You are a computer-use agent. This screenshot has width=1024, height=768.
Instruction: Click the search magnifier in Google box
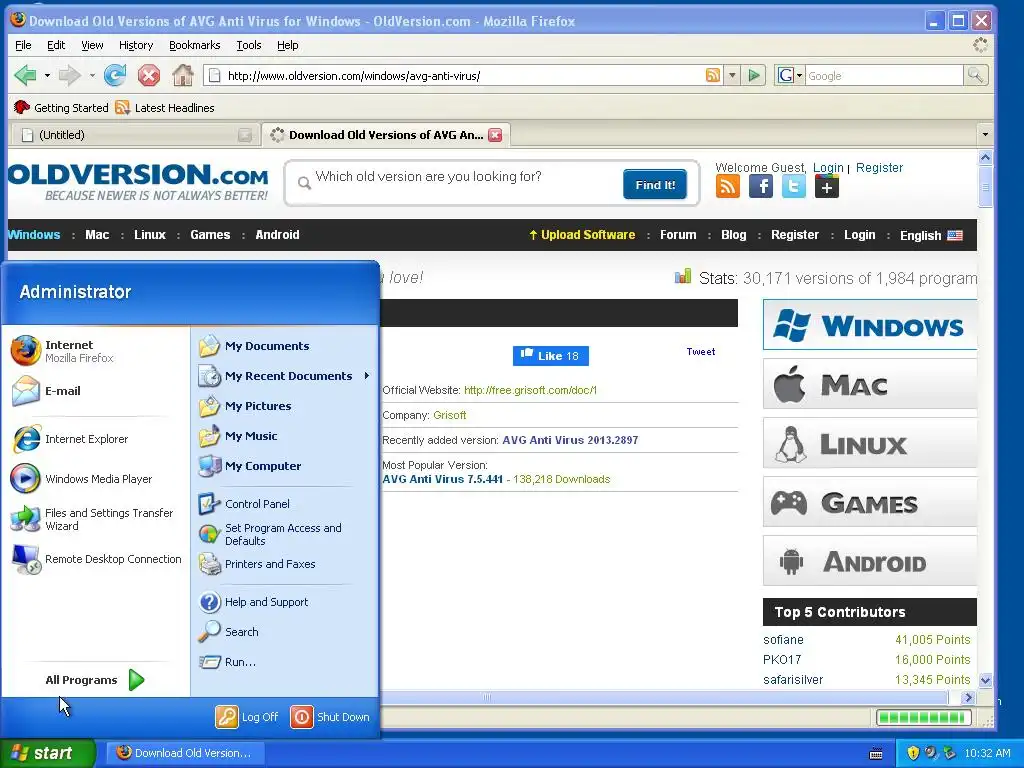(975, 76)
